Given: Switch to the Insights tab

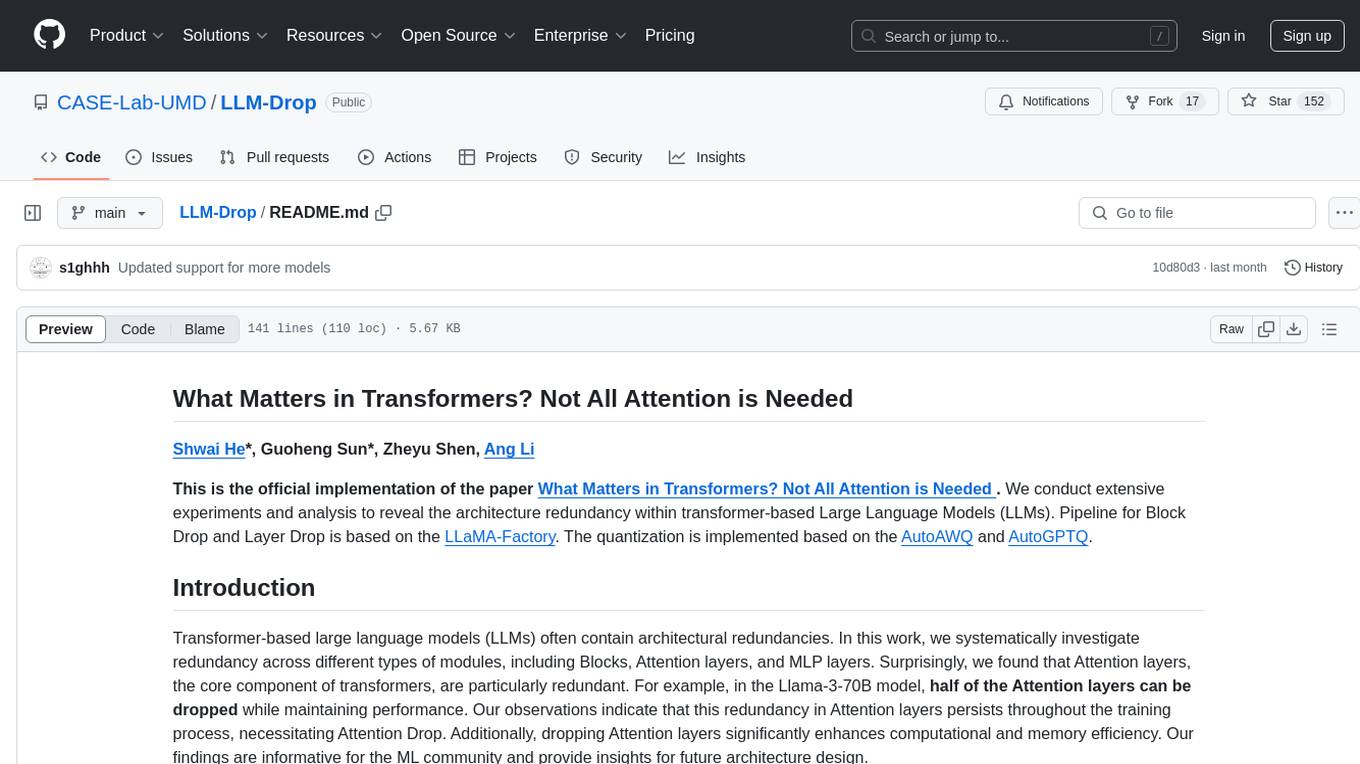Looking at the screenshot, I should [707, 157].
